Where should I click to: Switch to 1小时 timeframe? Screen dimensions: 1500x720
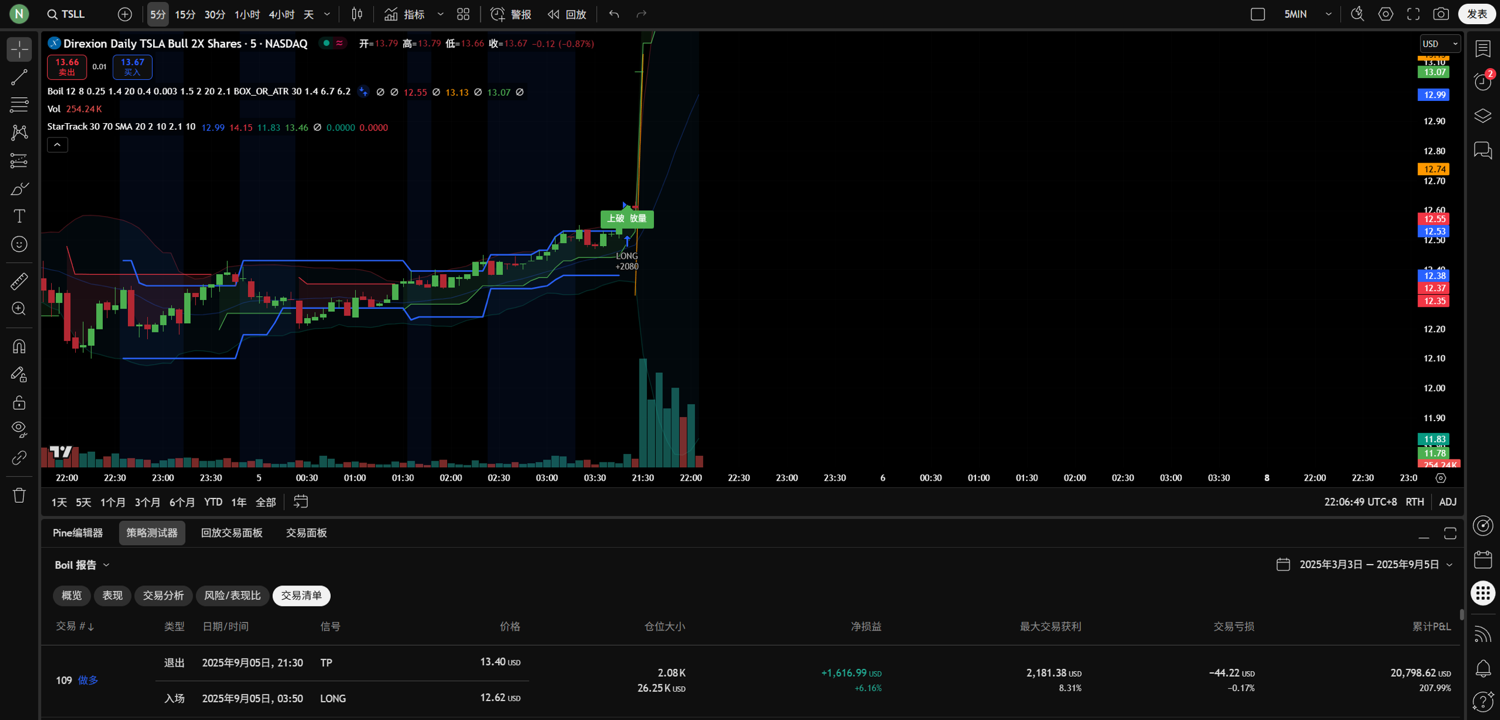(247, 14)
